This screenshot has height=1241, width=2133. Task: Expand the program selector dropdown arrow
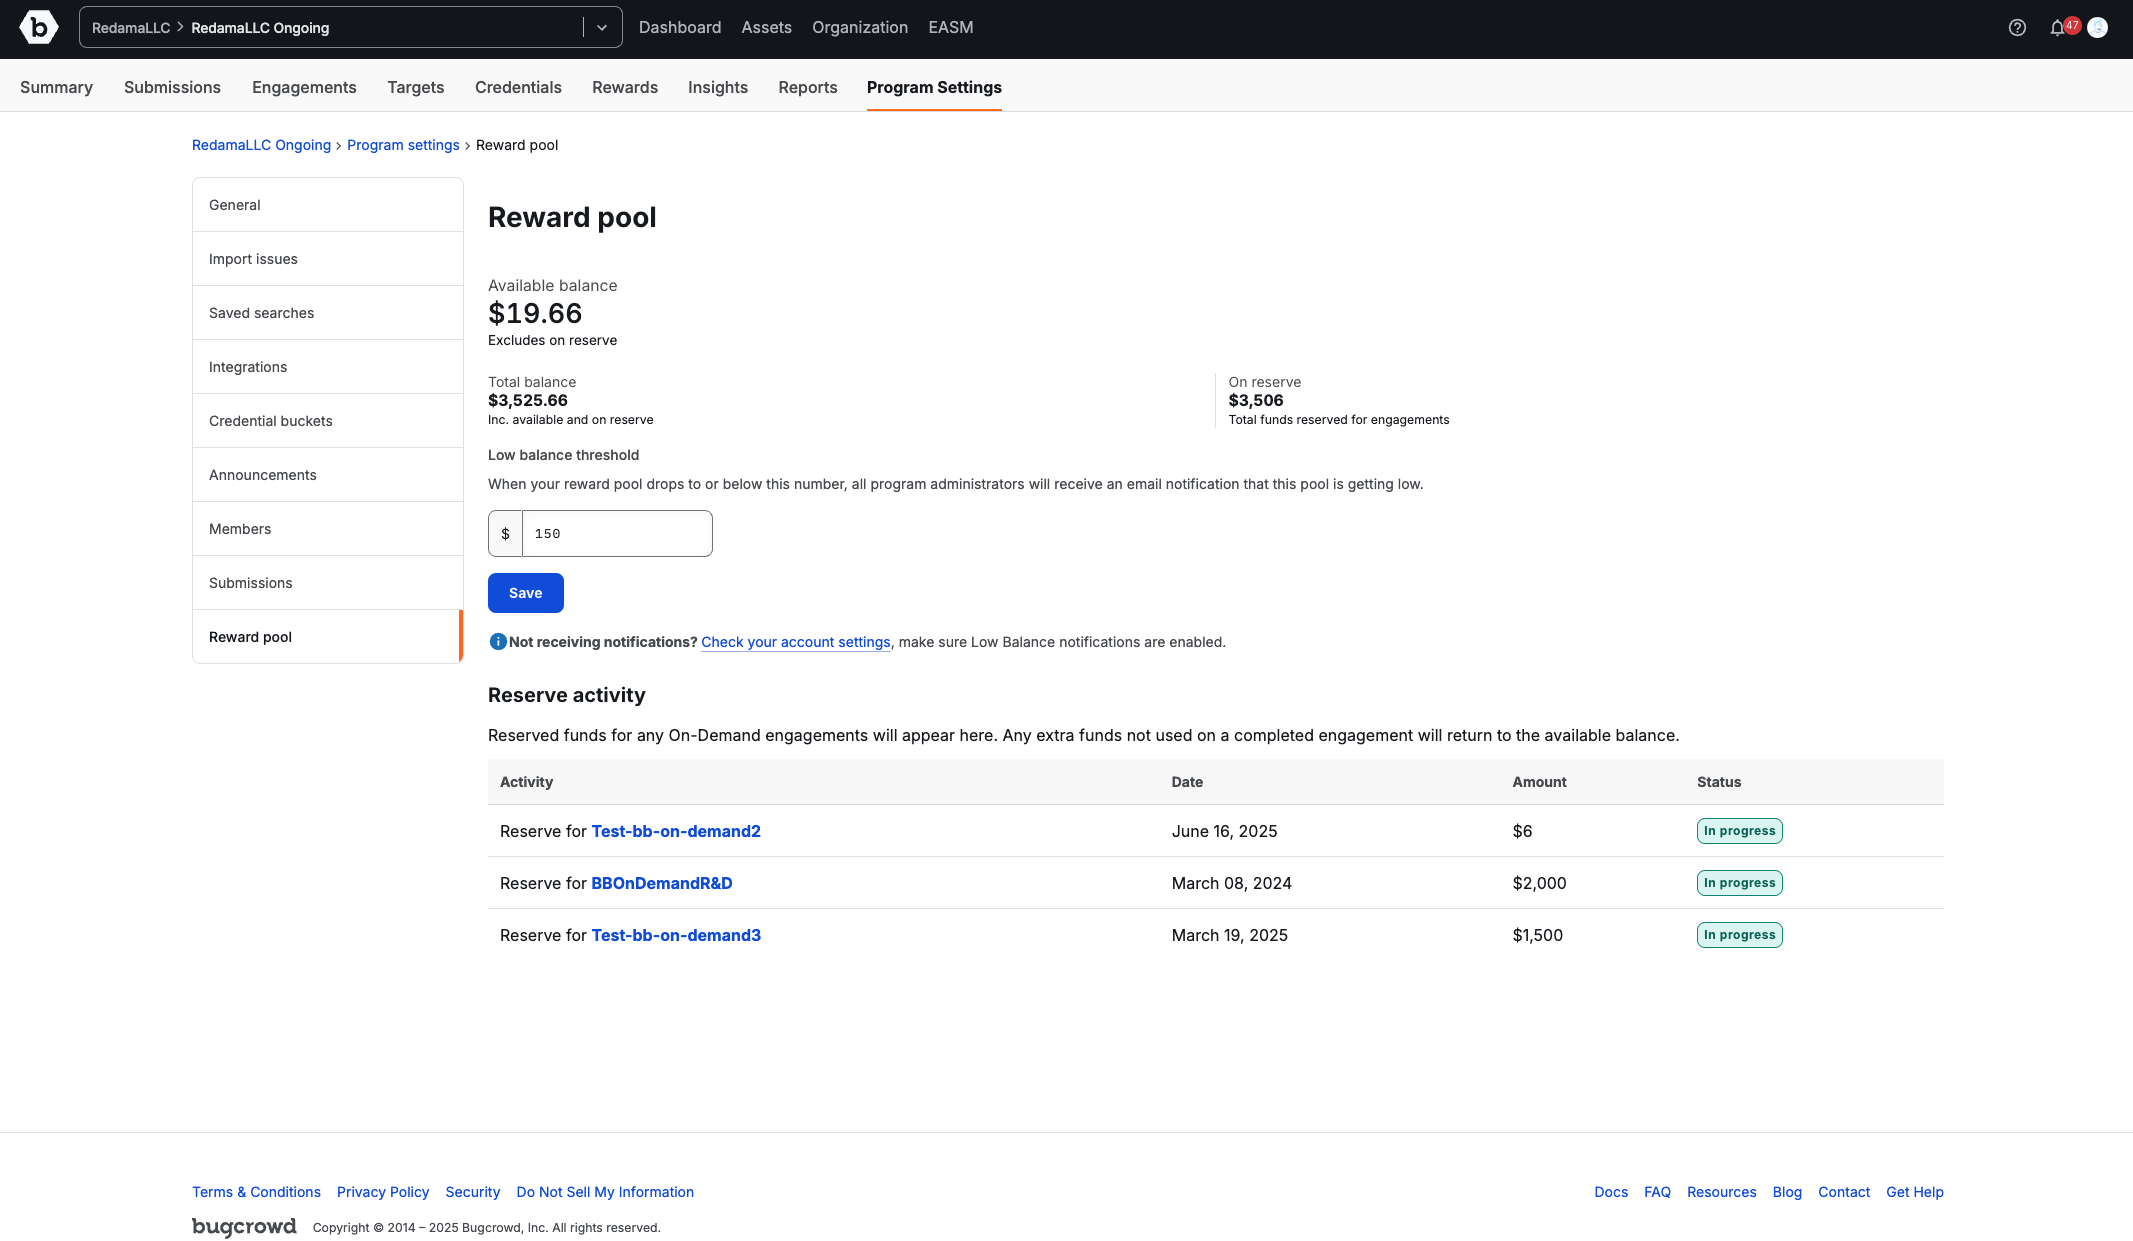tap(602, 28)
